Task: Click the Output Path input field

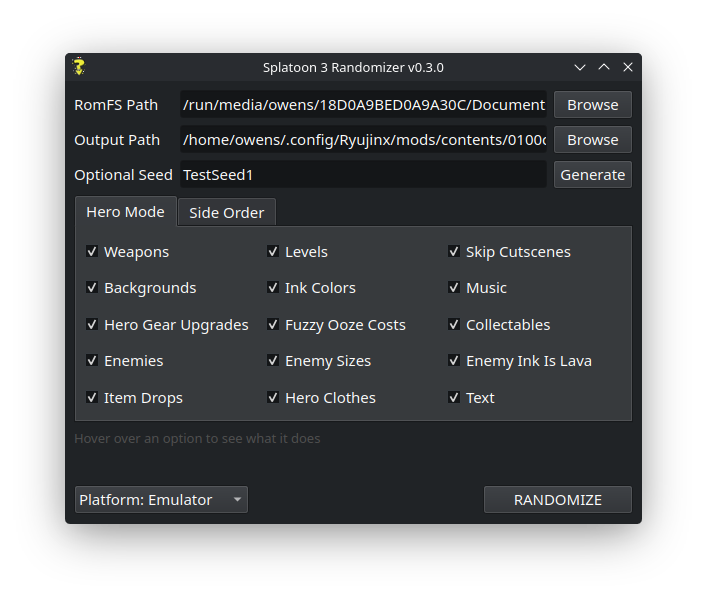Action: (363, 140)
